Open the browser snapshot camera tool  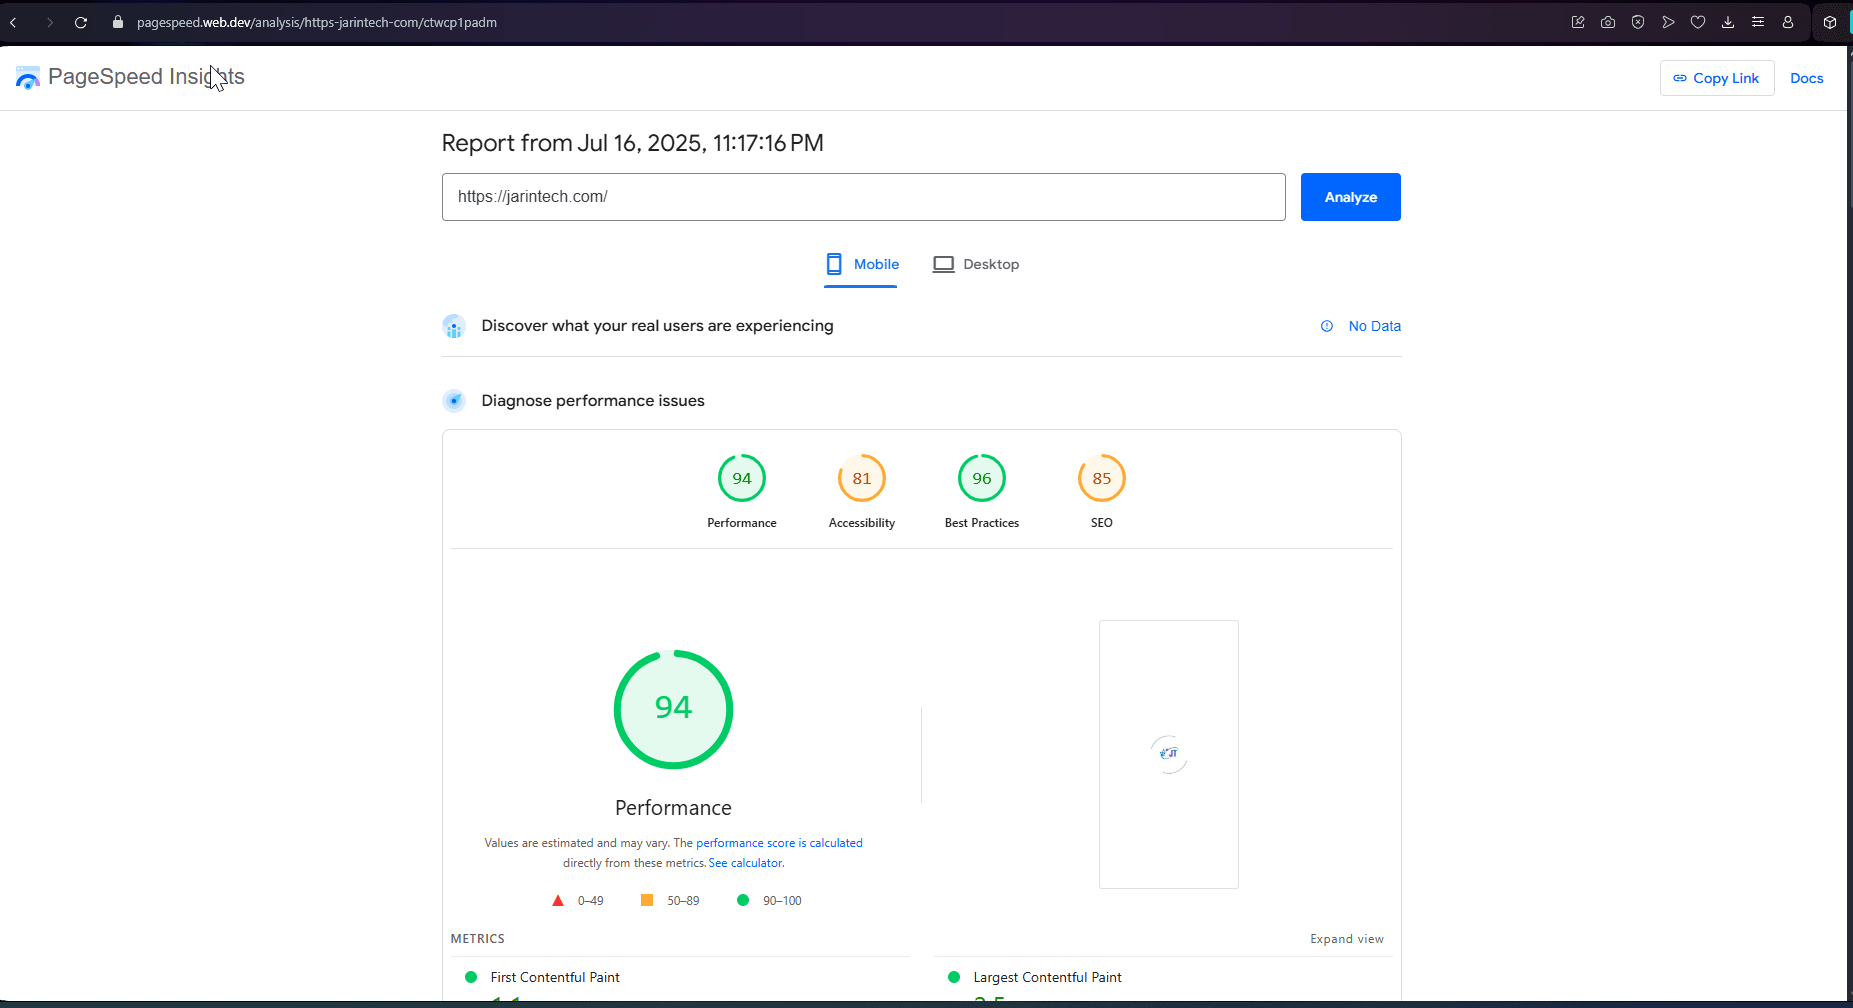1608,22
